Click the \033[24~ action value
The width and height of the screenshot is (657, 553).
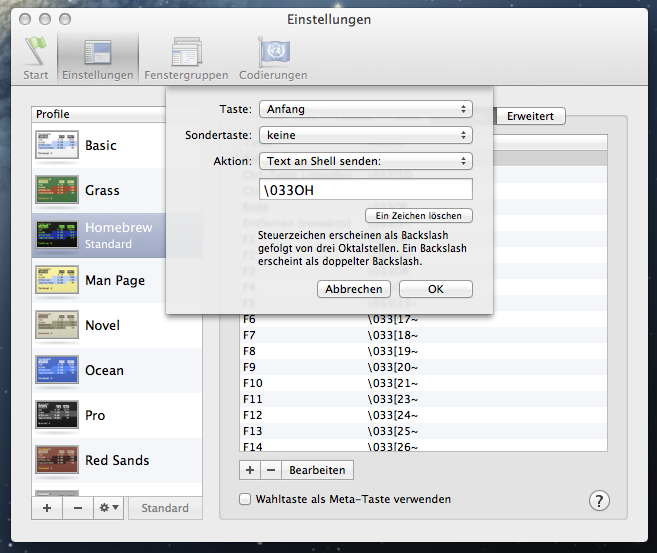[393, 415]
